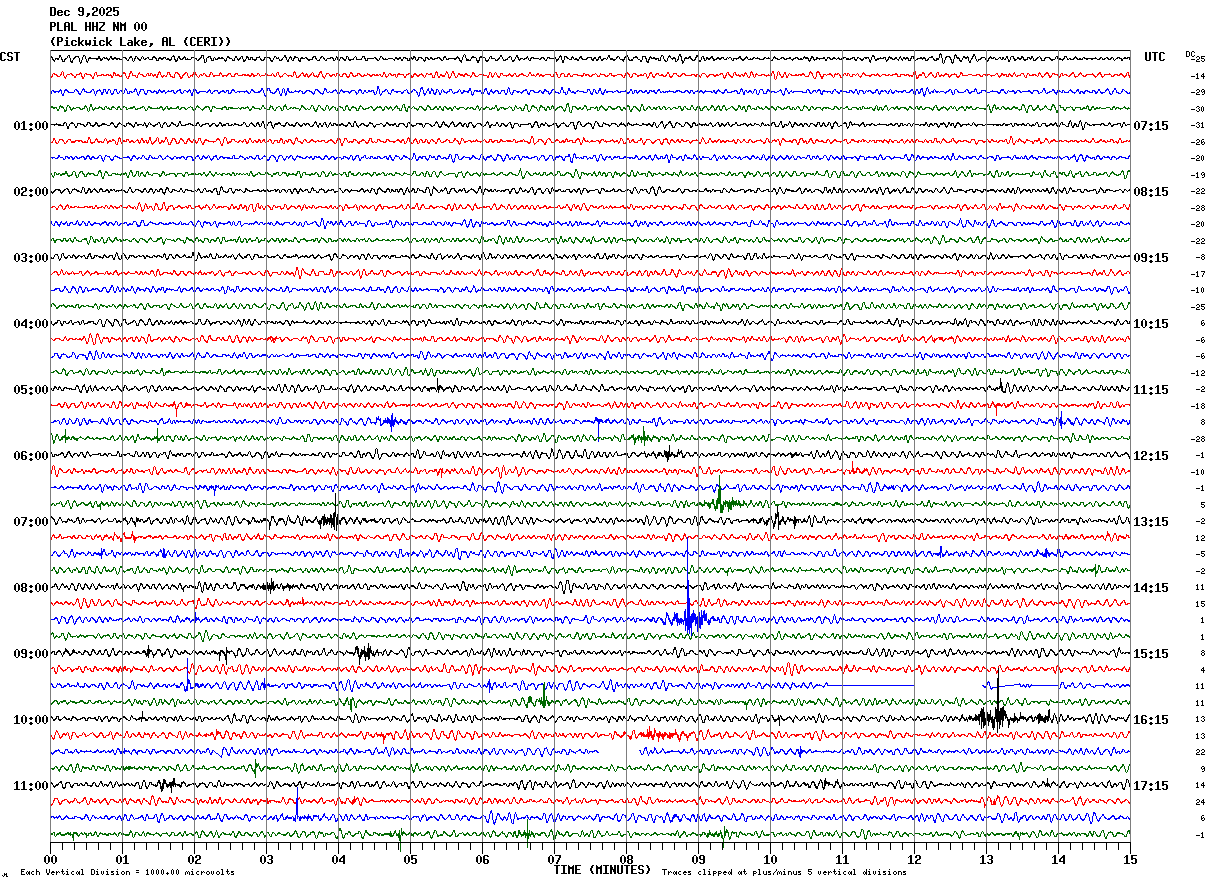Viewport: 1210px width, 886px height.
Task: Click the '08:15' UTC time label
Action: click(1152, 192)
